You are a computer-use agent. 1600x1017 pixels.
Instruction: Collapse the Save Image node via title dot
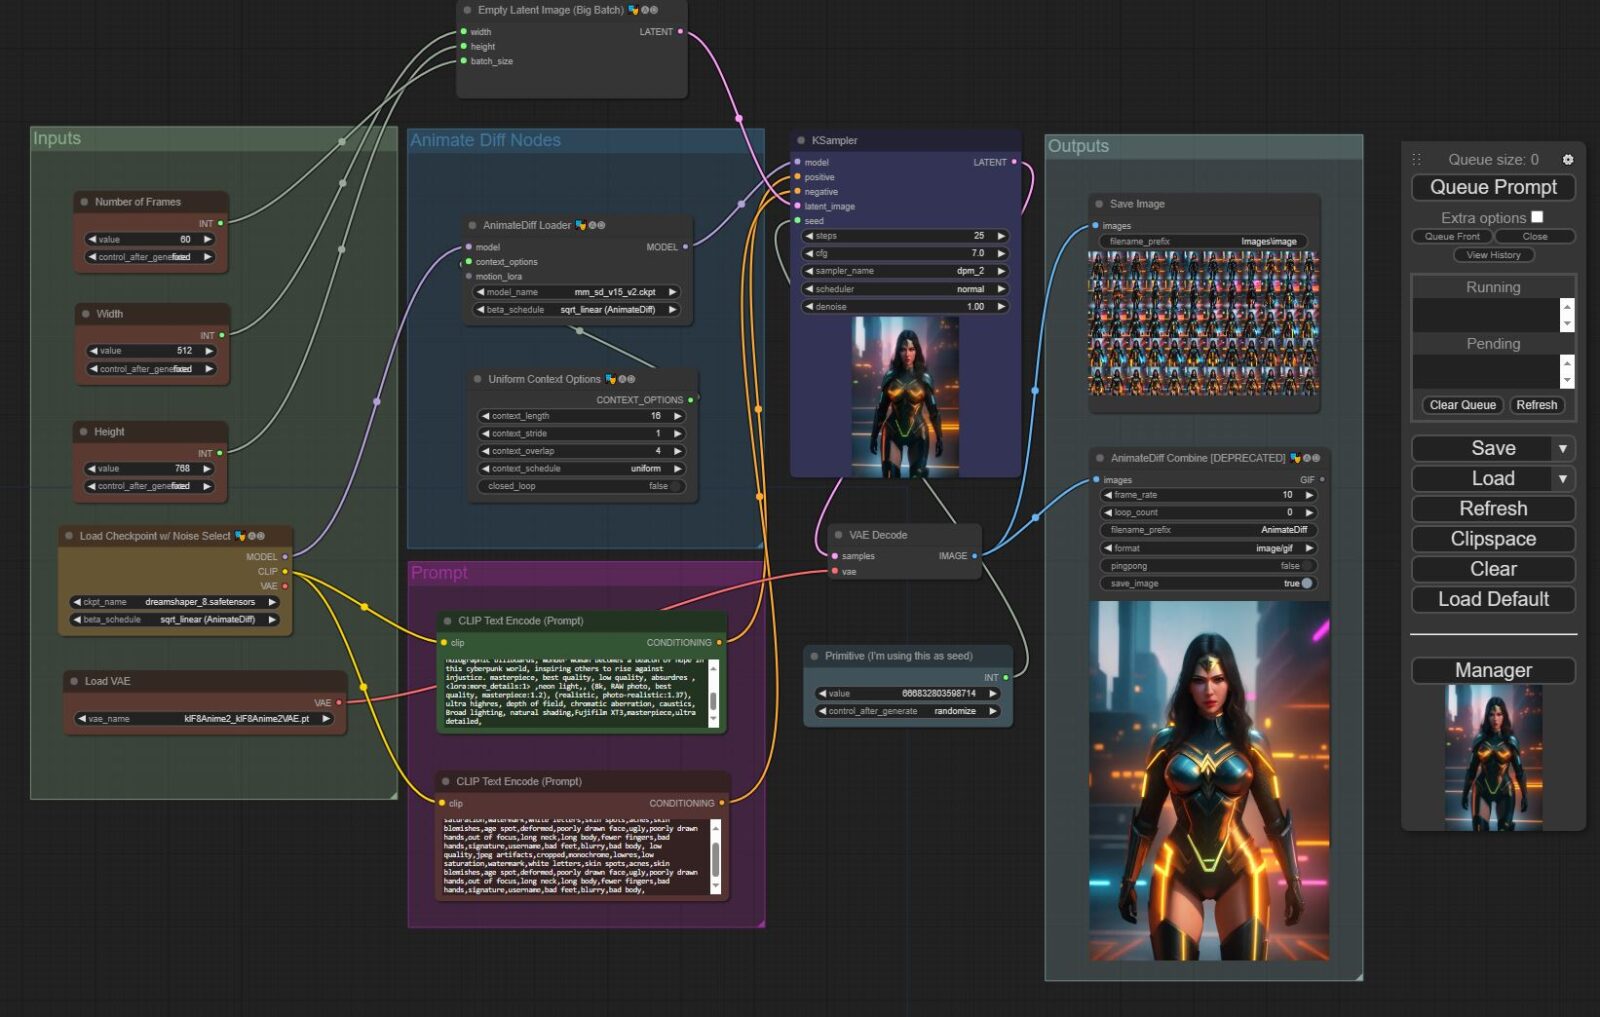1099,204
